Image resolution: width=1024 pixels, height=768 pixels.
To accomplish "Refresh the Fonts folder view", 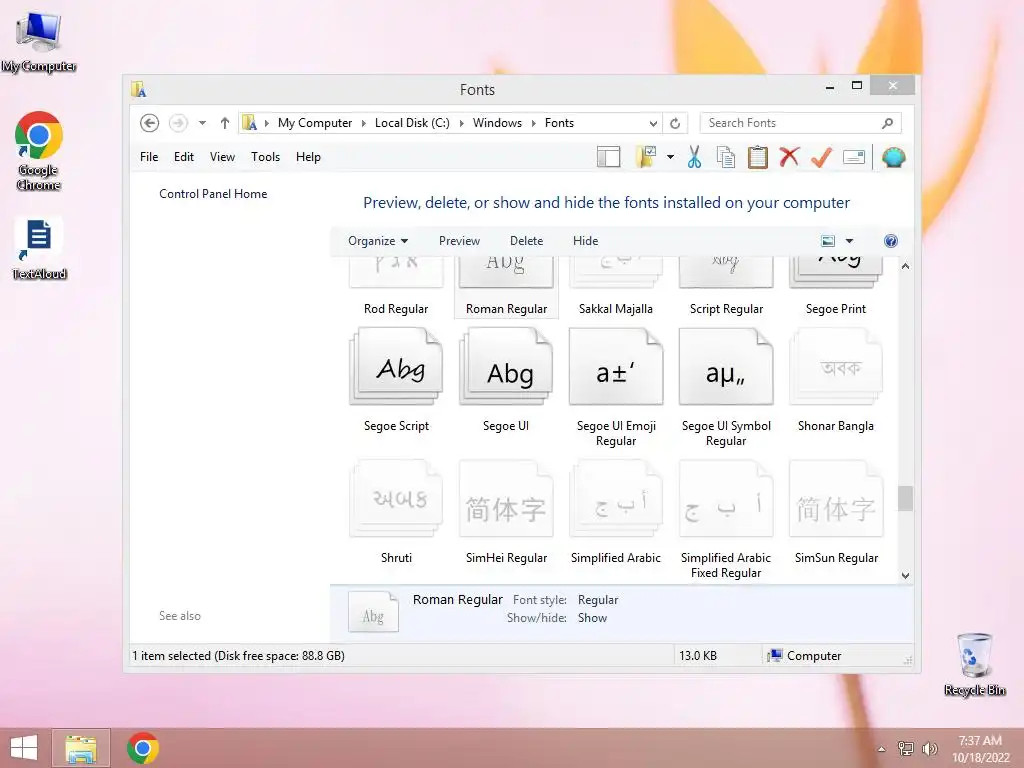I will tap(675, 123).
